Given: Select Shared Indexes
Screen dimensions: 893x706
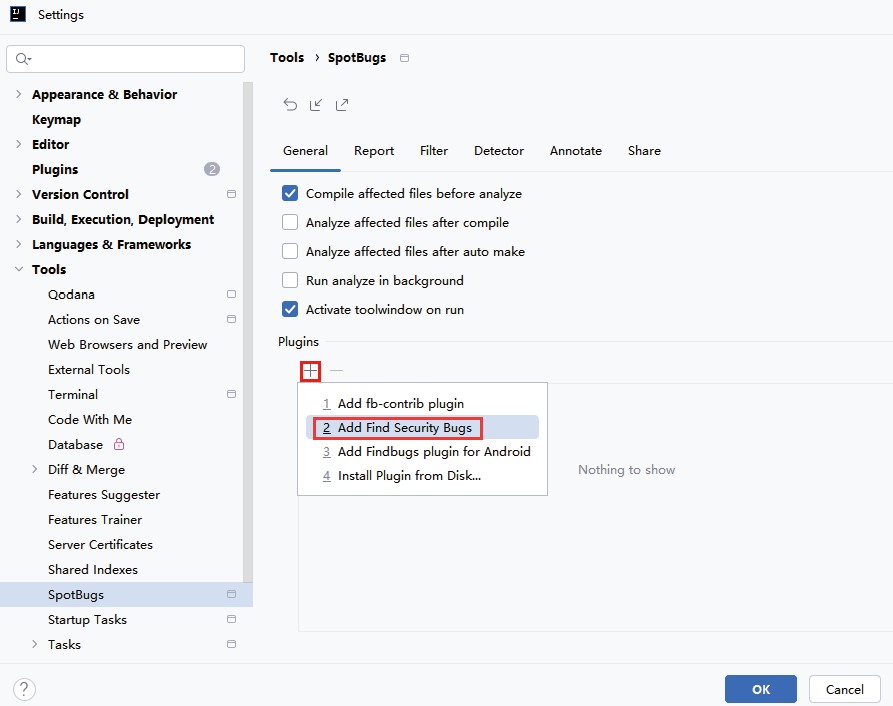Looking at the screenshot, I should (x=93, y=570).
